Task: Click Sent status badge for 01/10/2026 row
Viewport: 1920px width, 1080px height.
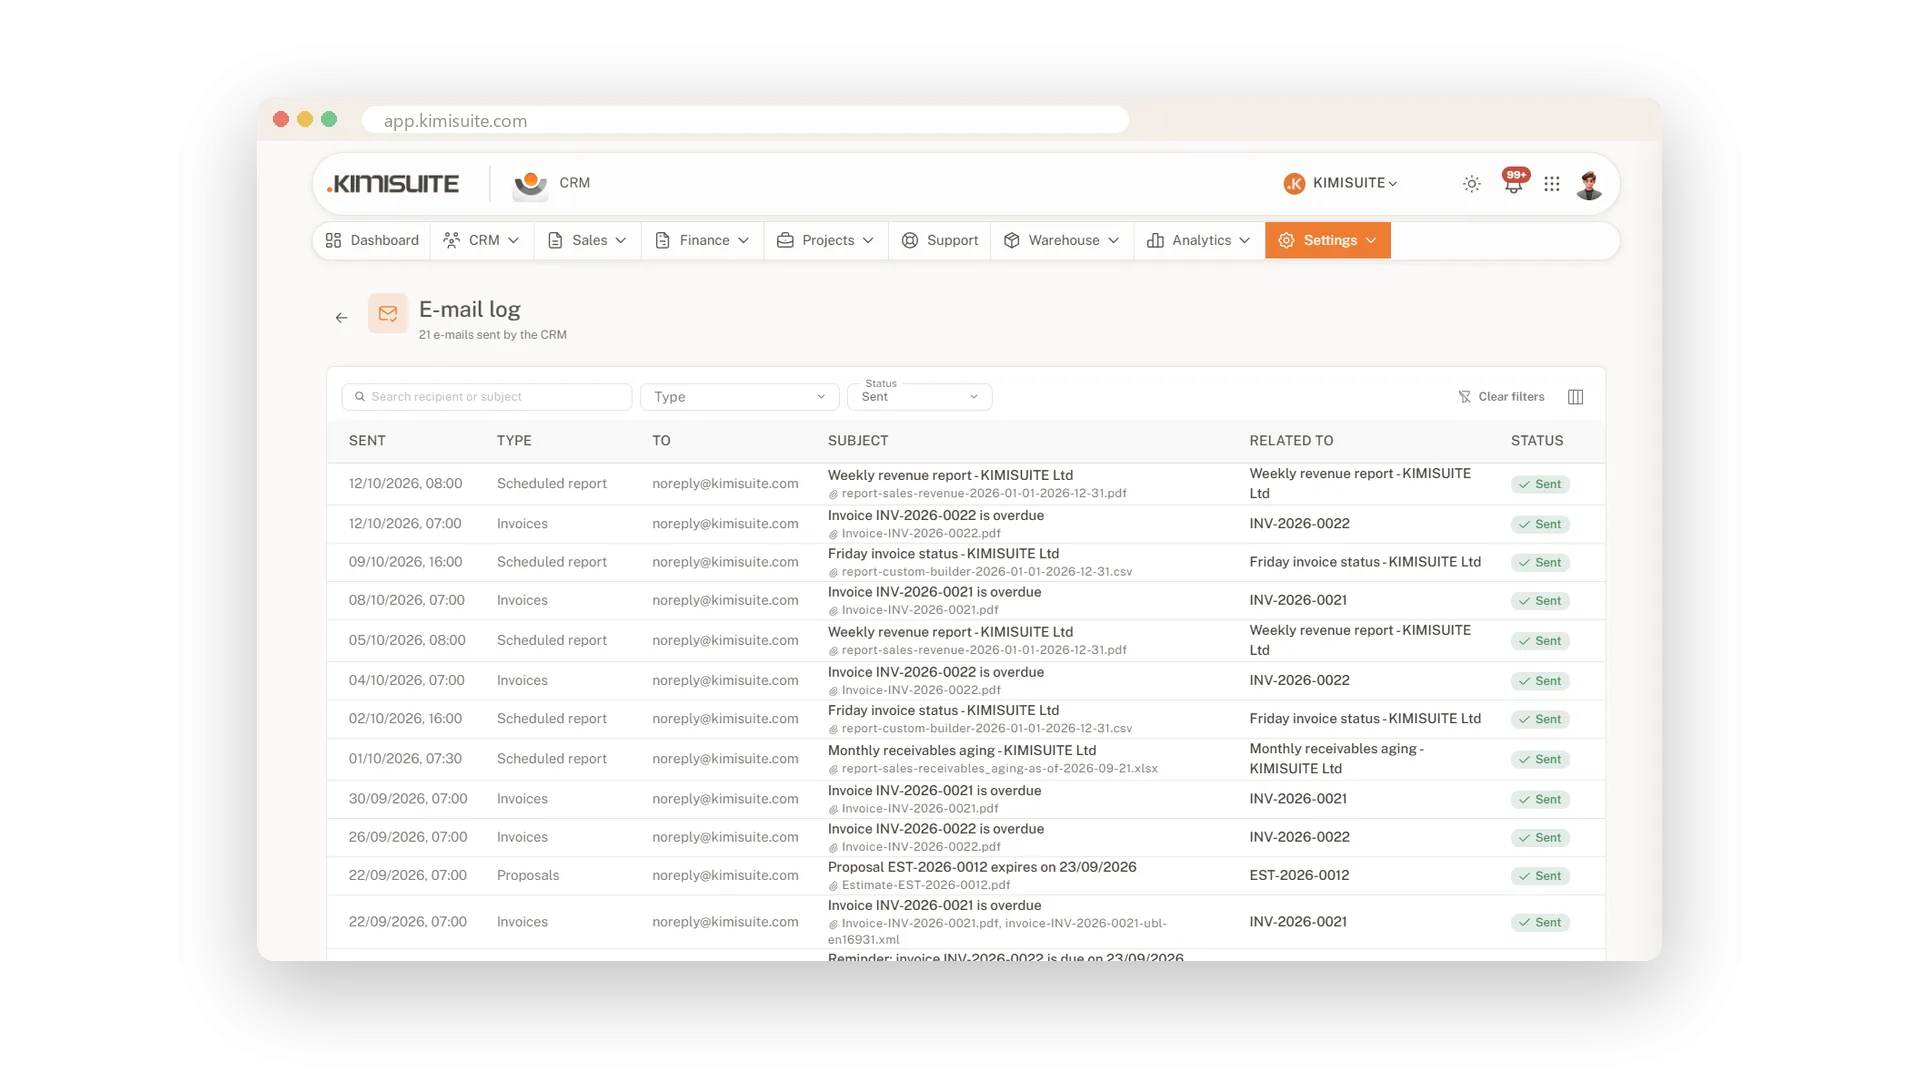Action: [x=1540, y=760]
